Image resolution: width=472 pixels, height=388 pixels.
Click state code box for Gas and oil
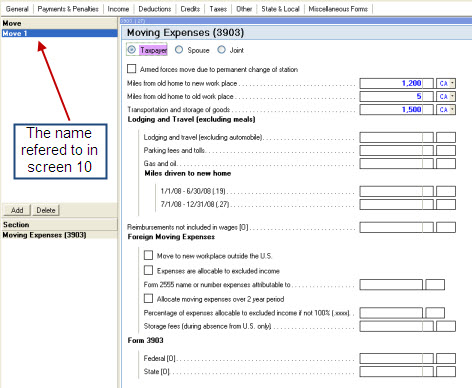pyautogui.click(x=446, y=163)
